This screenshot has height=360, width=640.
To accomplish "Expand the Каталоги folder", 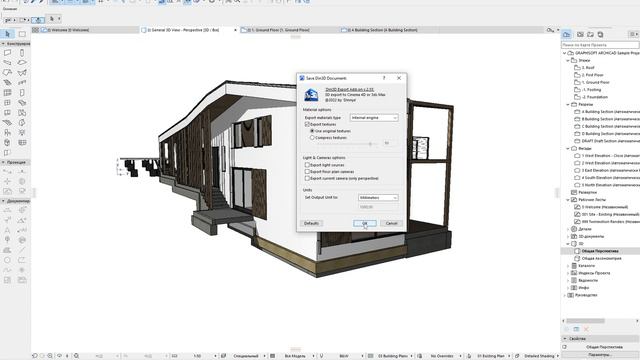I will (x=568, y=266).
